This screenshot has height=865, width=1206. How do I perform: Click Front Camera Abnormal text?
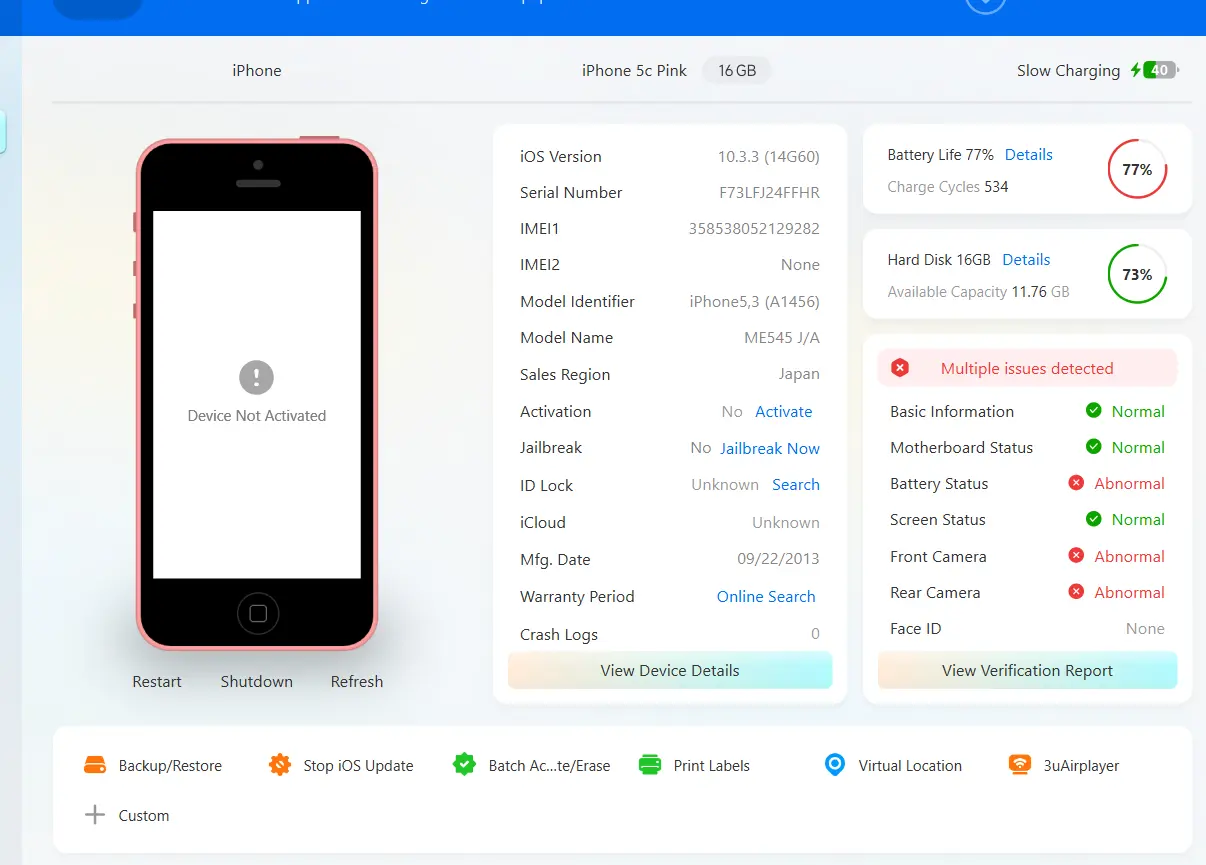click(x=1129, y=557)
